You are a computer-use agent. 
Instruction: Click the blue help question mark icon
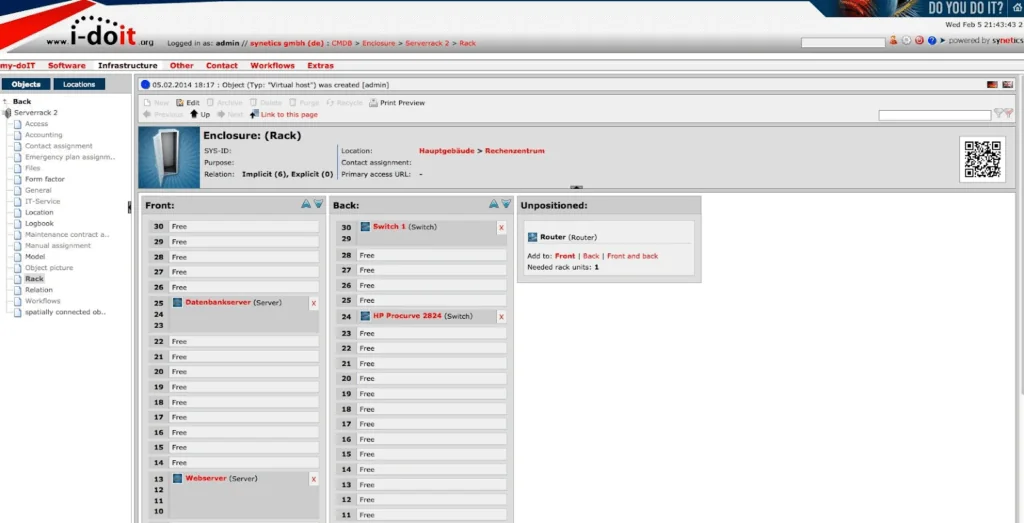[932, 41]
